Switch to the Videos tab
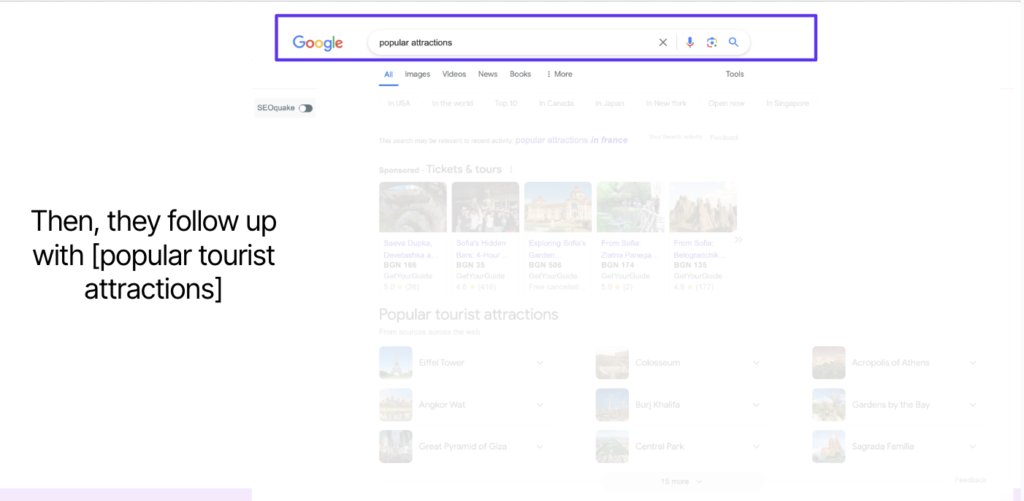 (x=454, y=74)
